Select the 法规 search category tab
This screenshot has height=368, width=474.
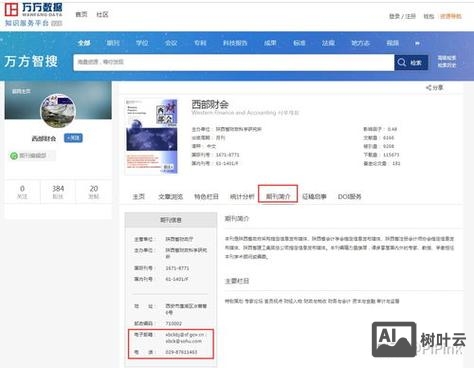[x=328, y=43]
